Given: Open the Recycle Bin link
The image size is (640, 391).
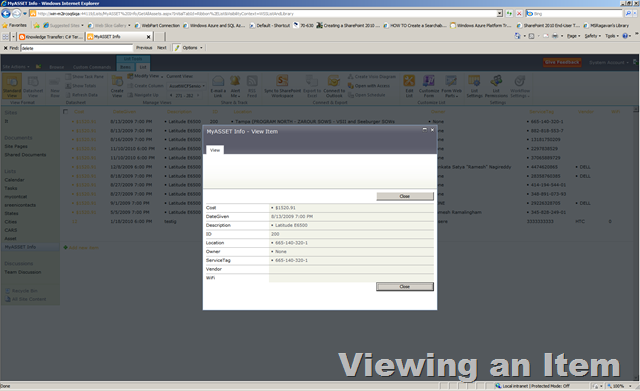Looking at the screenshot, I should point(24,291).
